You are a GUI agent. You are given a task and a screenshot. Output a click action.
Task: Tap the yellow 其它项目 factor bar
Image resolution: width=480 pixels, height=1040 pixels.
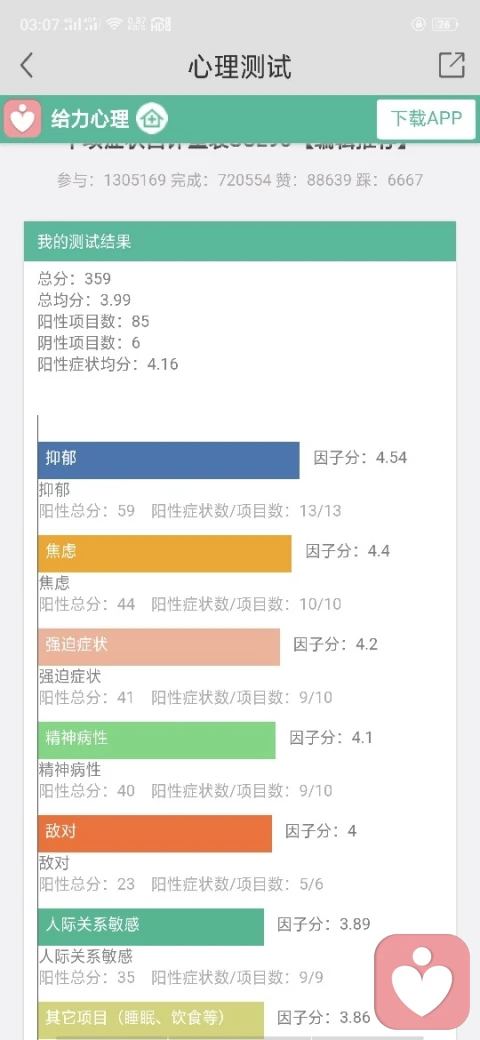point(151,1020)
